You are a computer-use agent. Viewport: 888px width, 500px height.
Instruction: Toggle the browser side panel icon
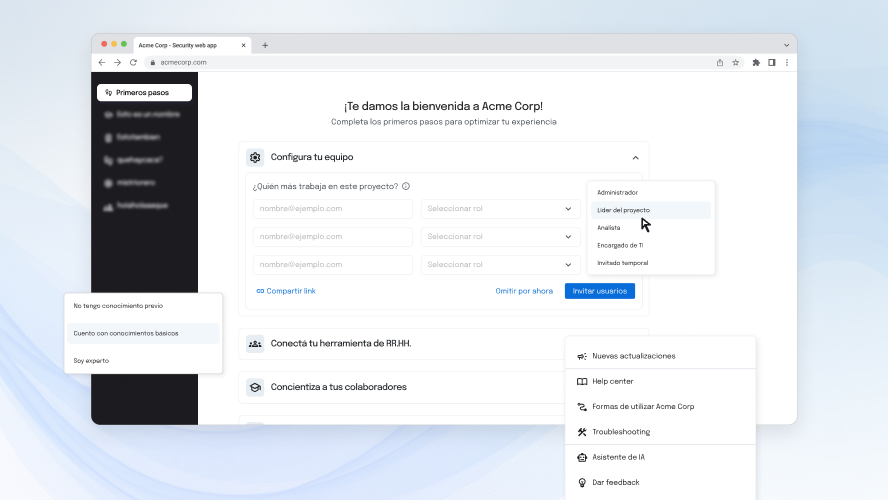[x=771, y=62]
